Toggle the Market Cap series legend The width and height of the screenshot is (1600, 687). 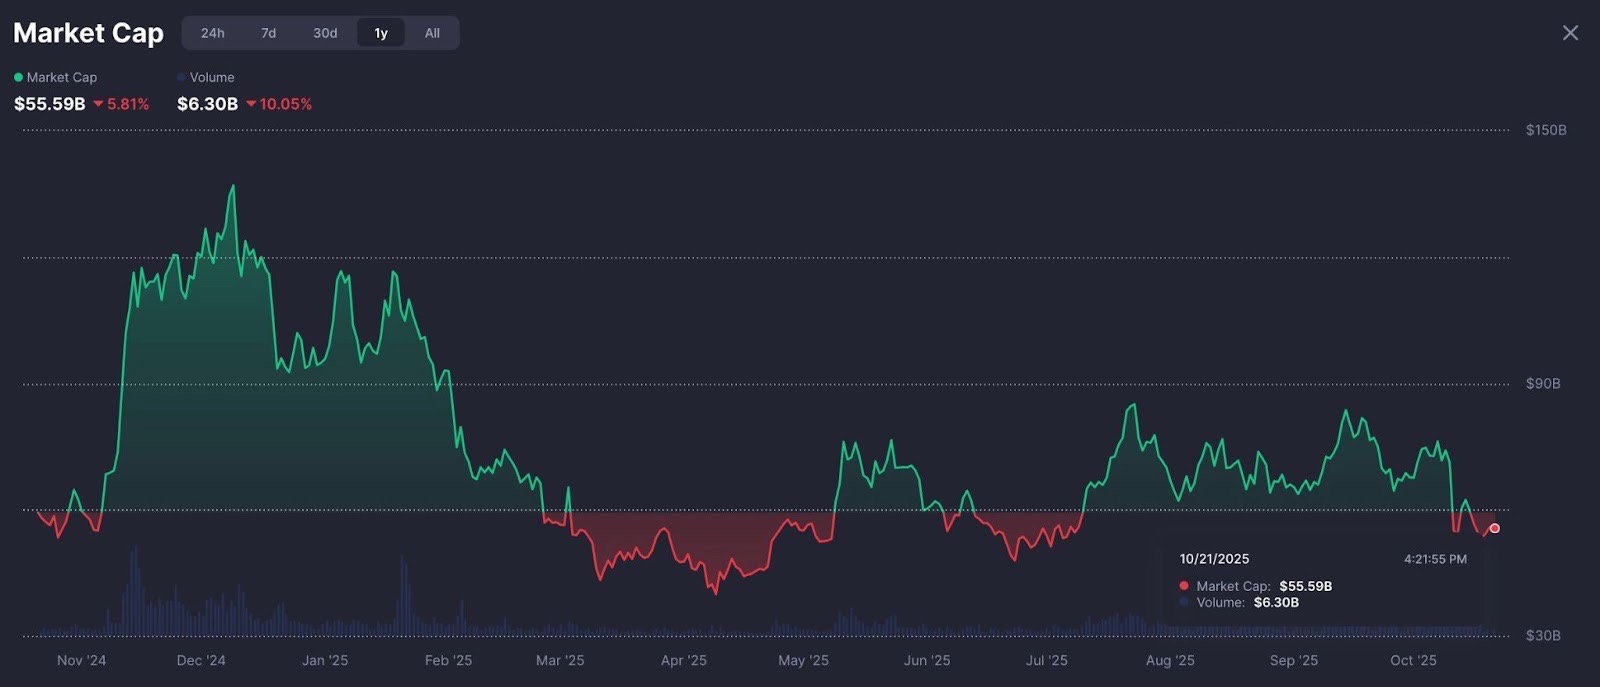click(x=61, y=77)
